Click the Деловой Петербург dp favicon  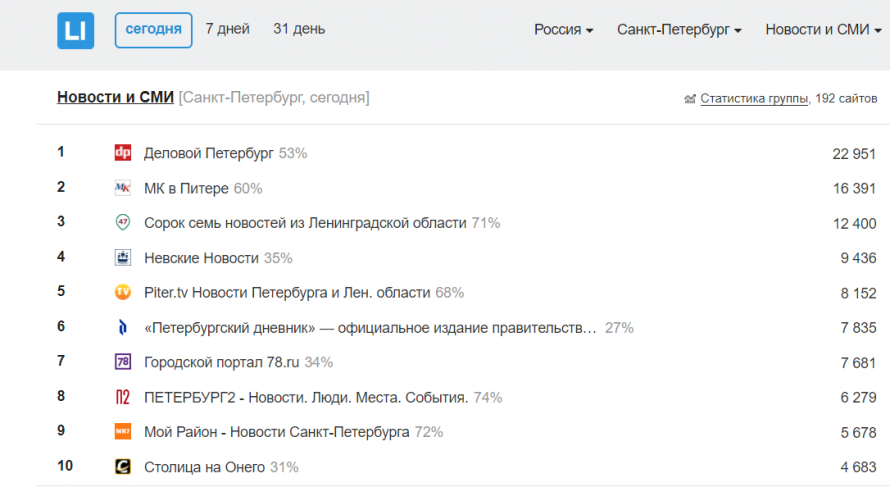tap(123, 153)
